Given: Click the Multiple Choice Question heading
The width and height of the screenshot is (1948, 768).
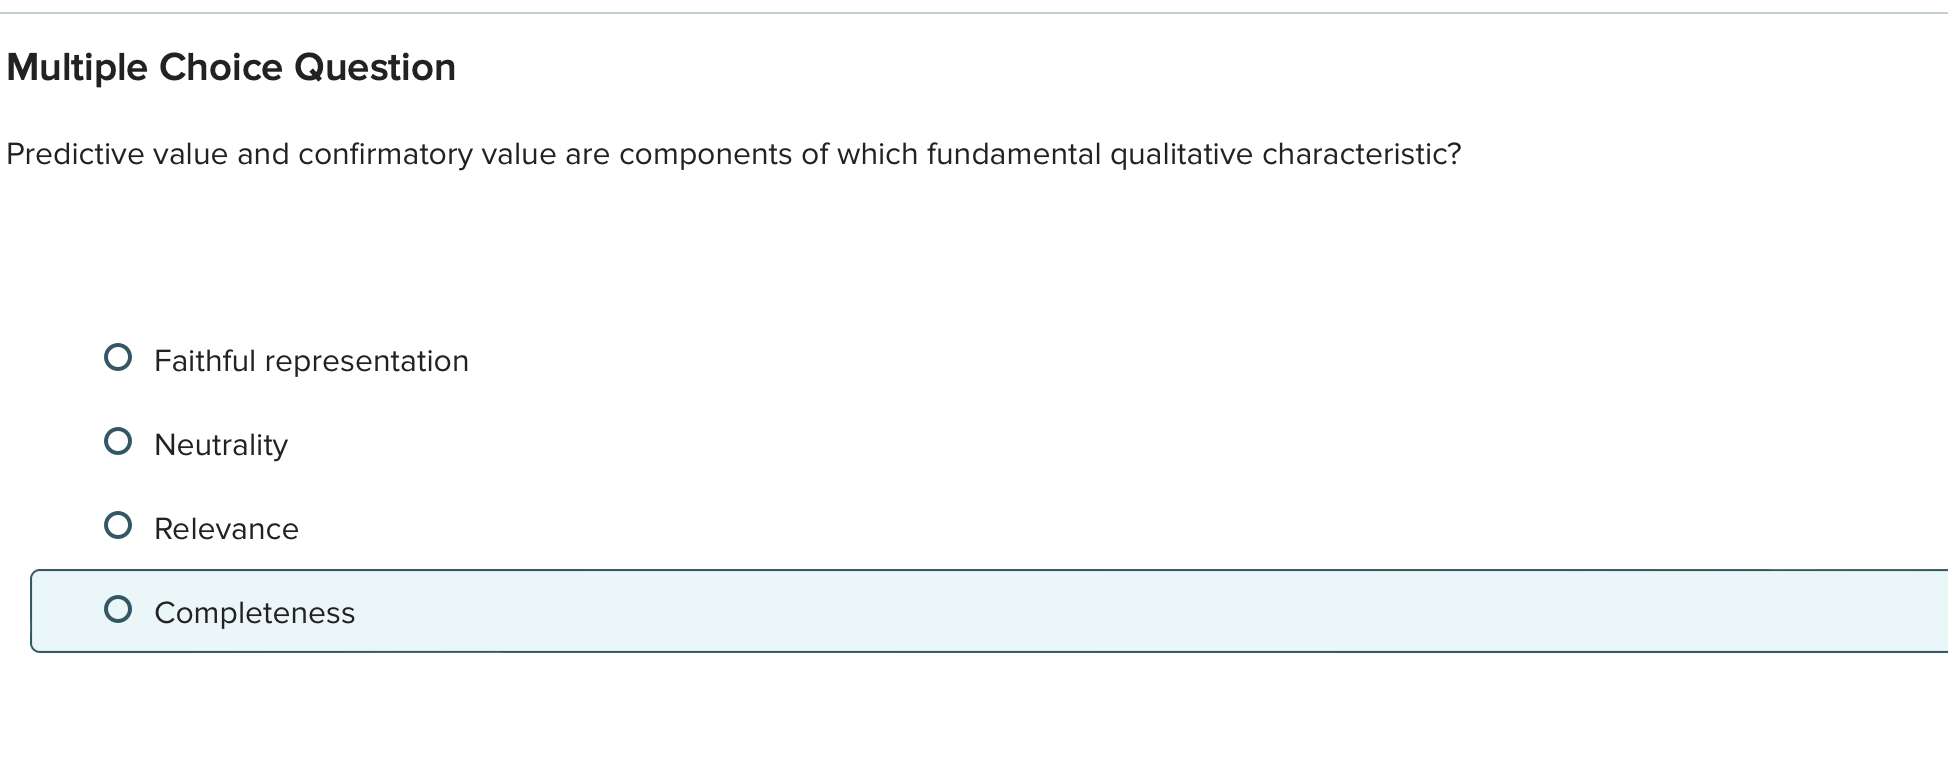Looking at the screenshot, I should 230,67.
